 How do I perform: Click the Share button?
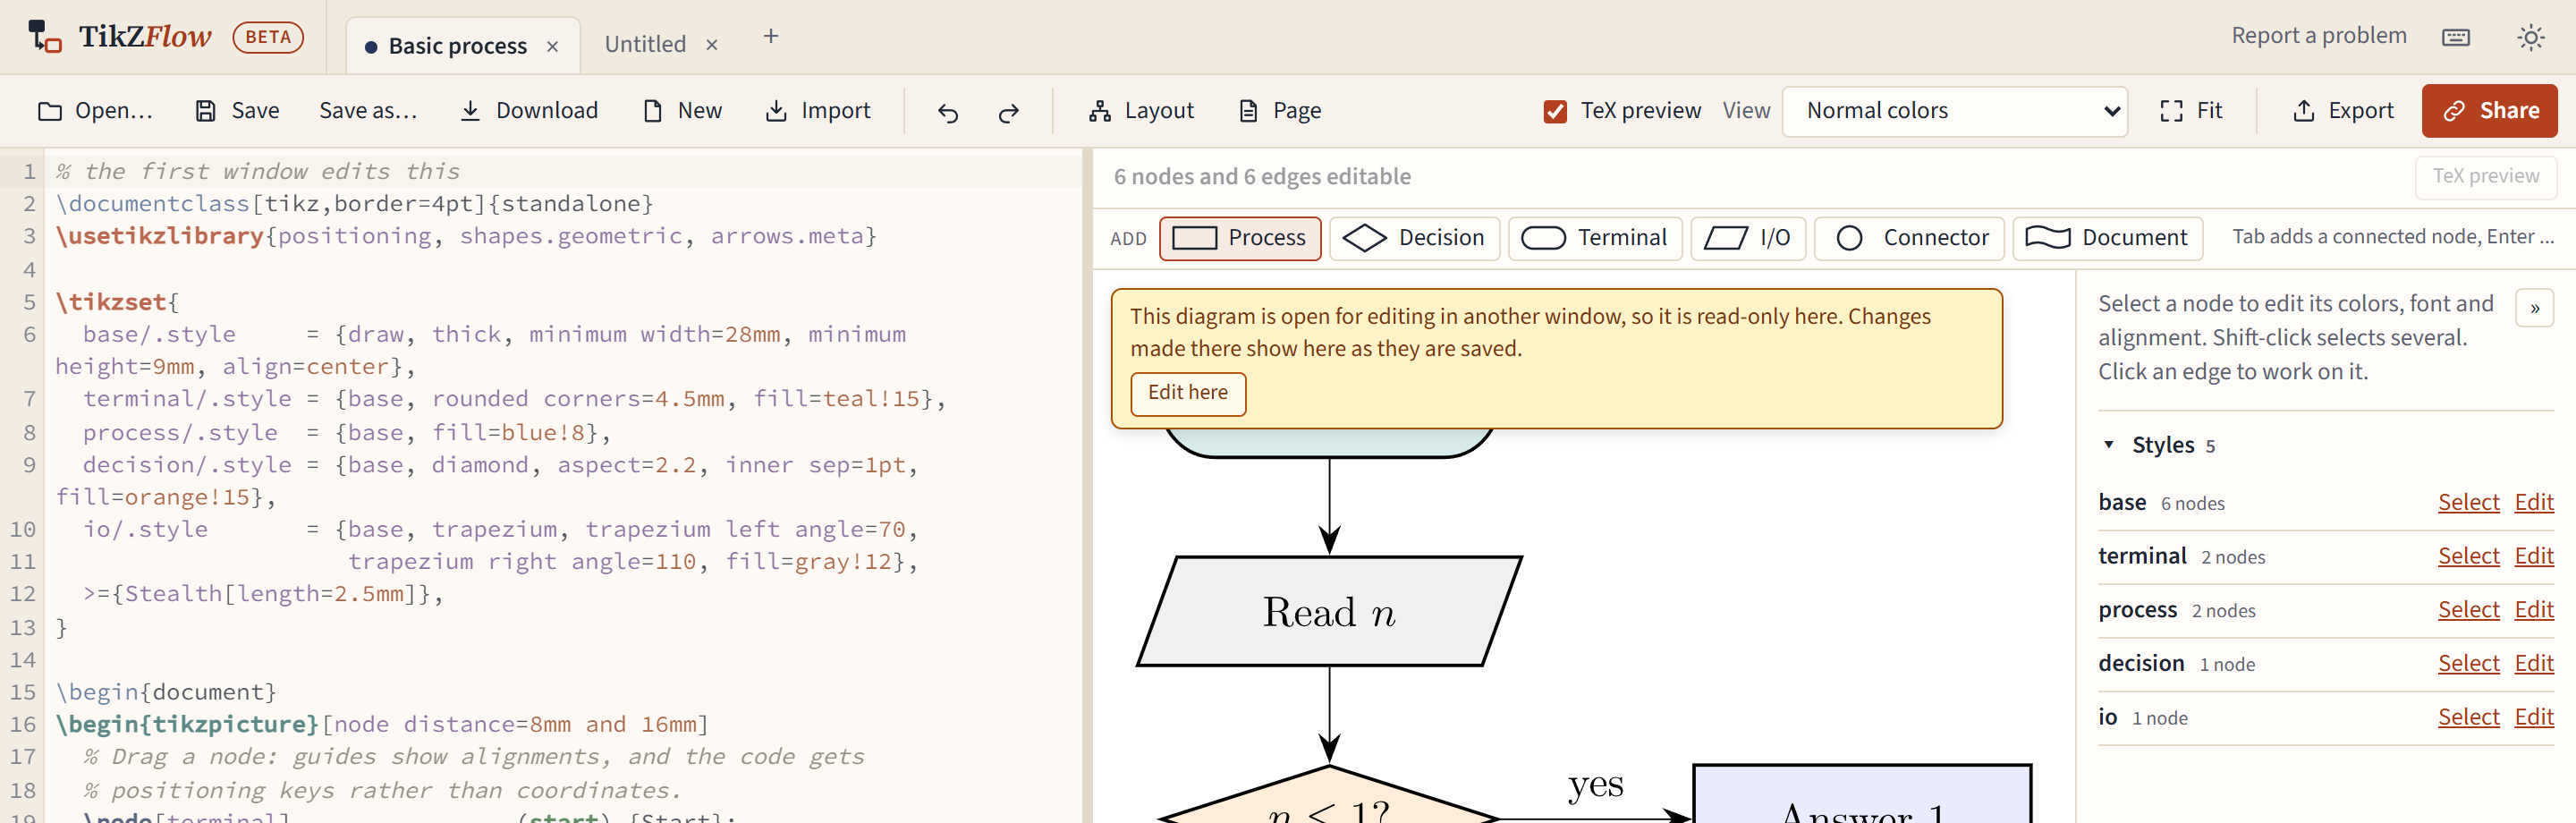point(2489,111)
